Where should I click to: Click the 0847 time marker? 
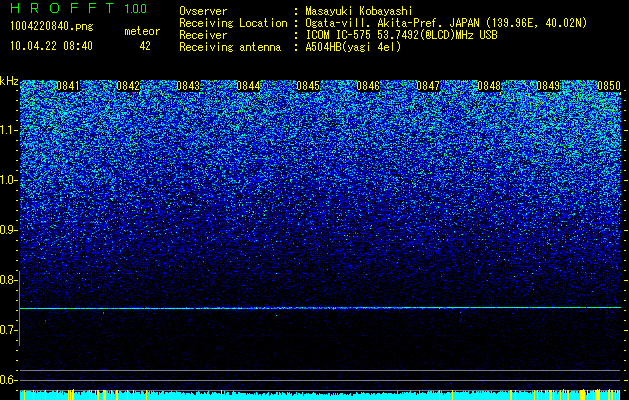click(x=428, y=86)
